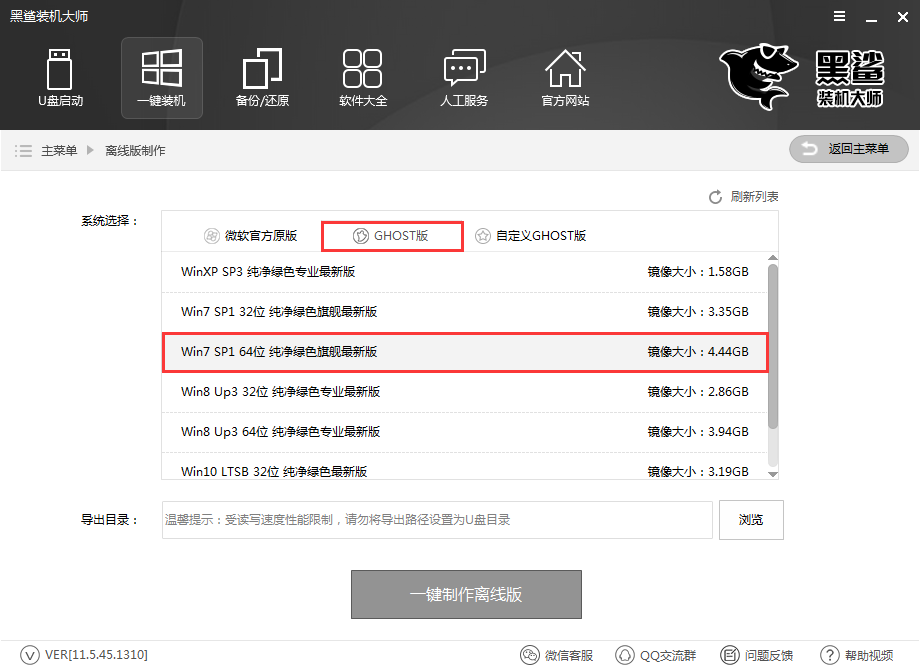Choose the GHOST版 system type
Viewport: 920px width, 670px height.
(x=391, y=235)
